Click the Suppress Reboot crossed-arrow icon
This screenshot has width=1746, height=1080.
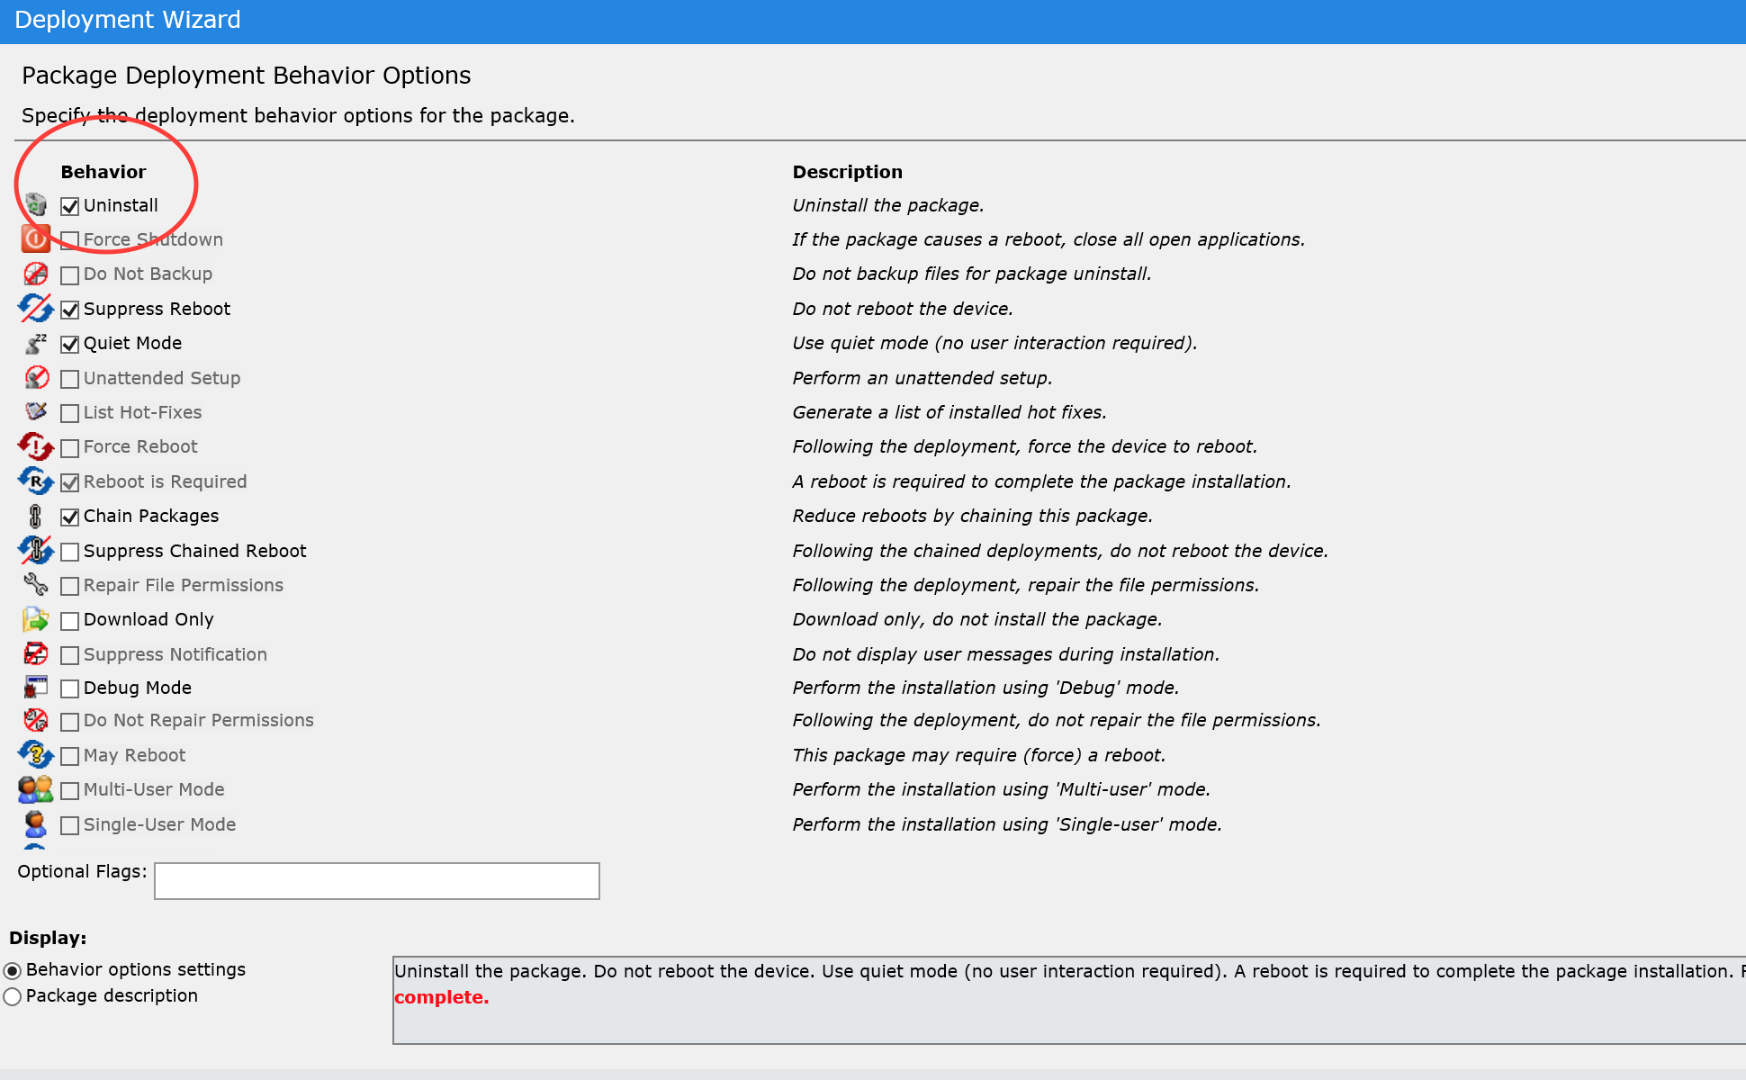36,308
